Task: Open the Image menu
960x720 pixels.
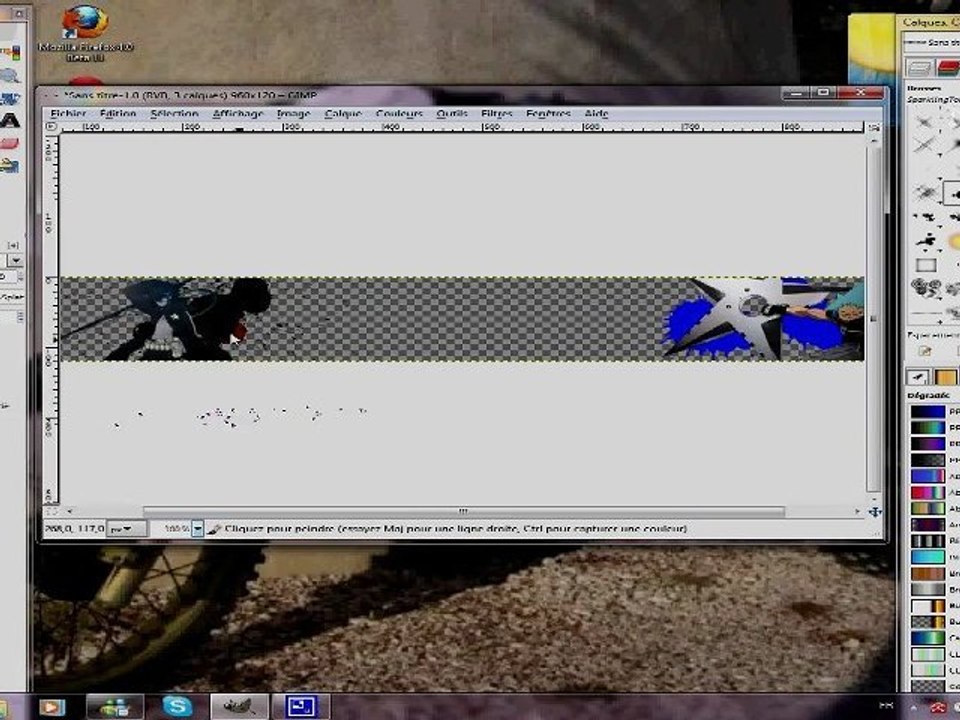Action: tap(293, 114)
